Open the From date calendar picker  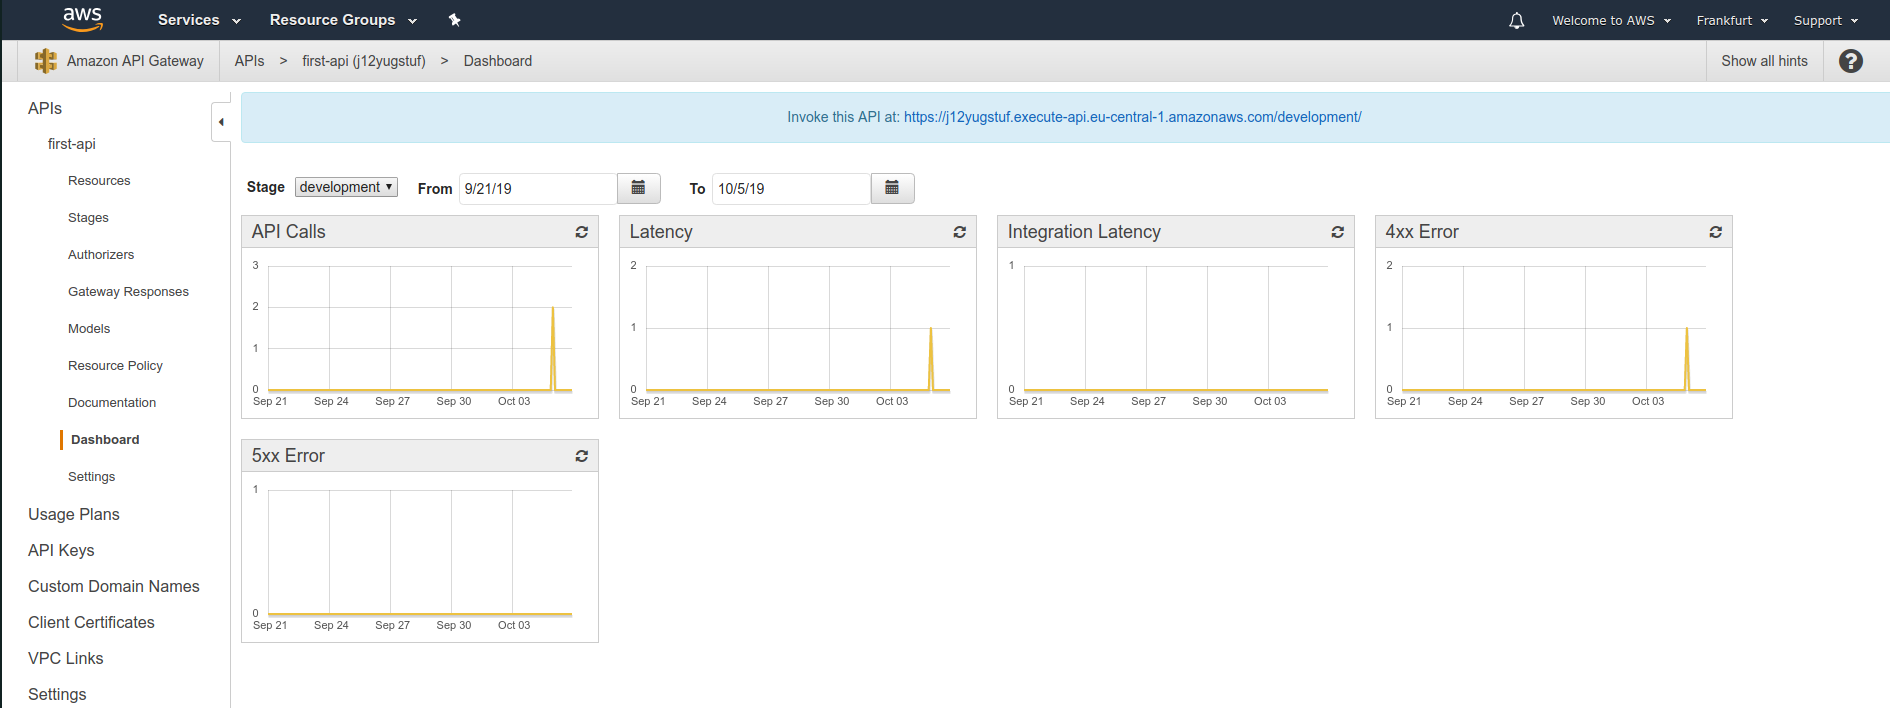tap(638, 188)
